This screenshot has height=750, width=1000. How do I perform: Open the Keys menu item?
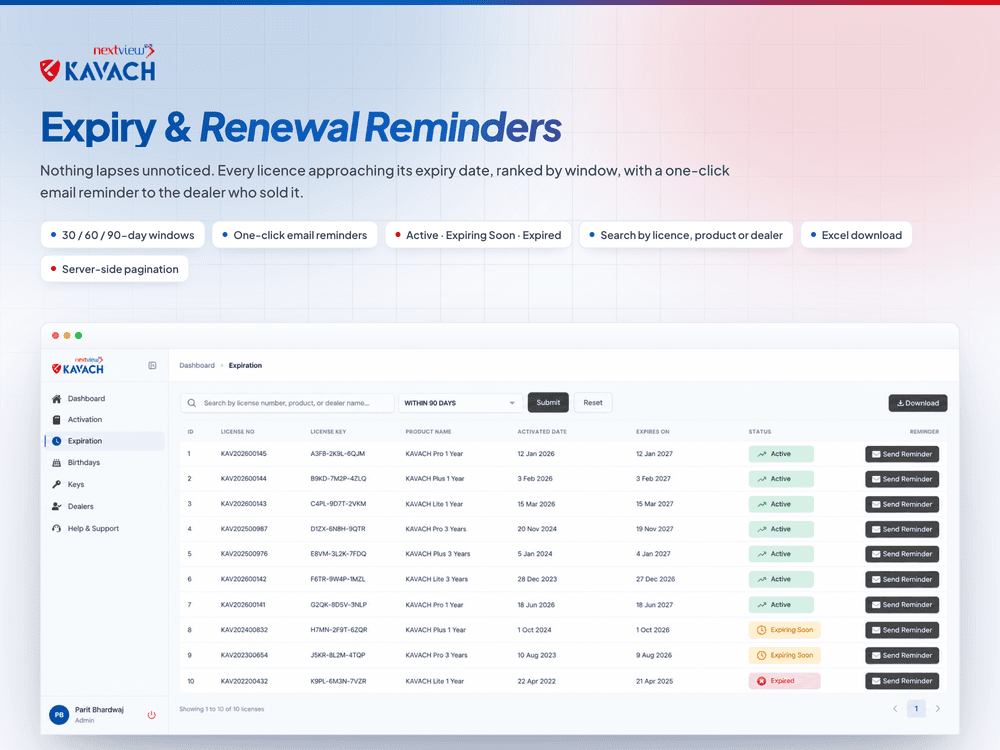[105, 485]
